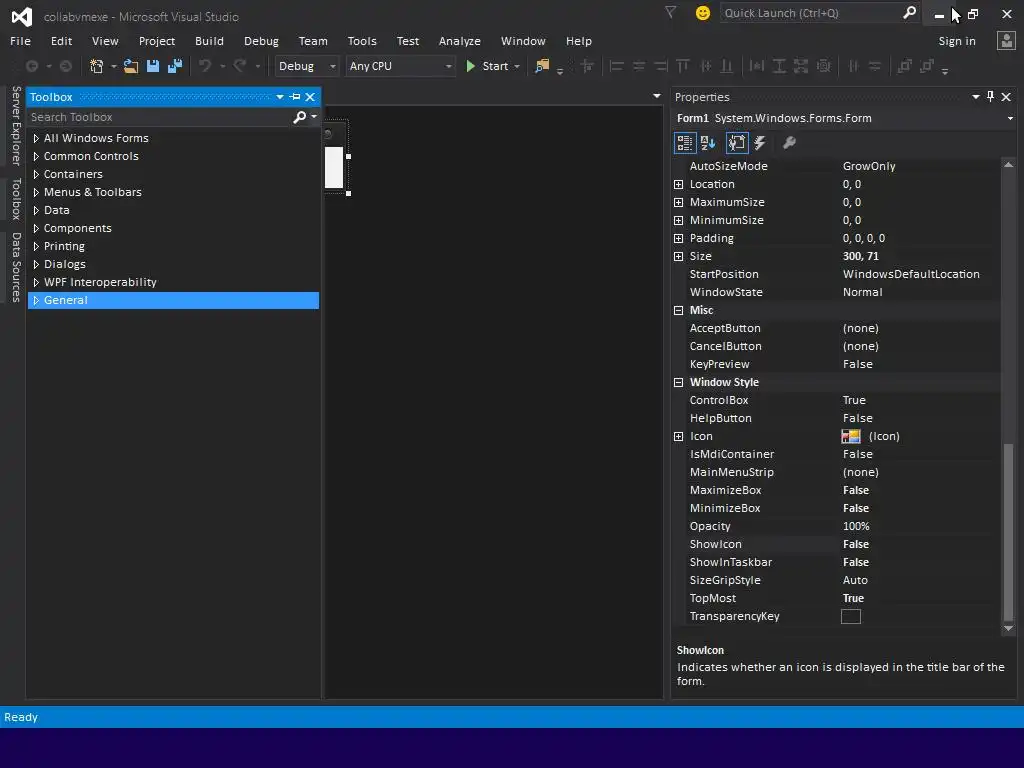Click the Property Pages wrench icon

[789, 142]
